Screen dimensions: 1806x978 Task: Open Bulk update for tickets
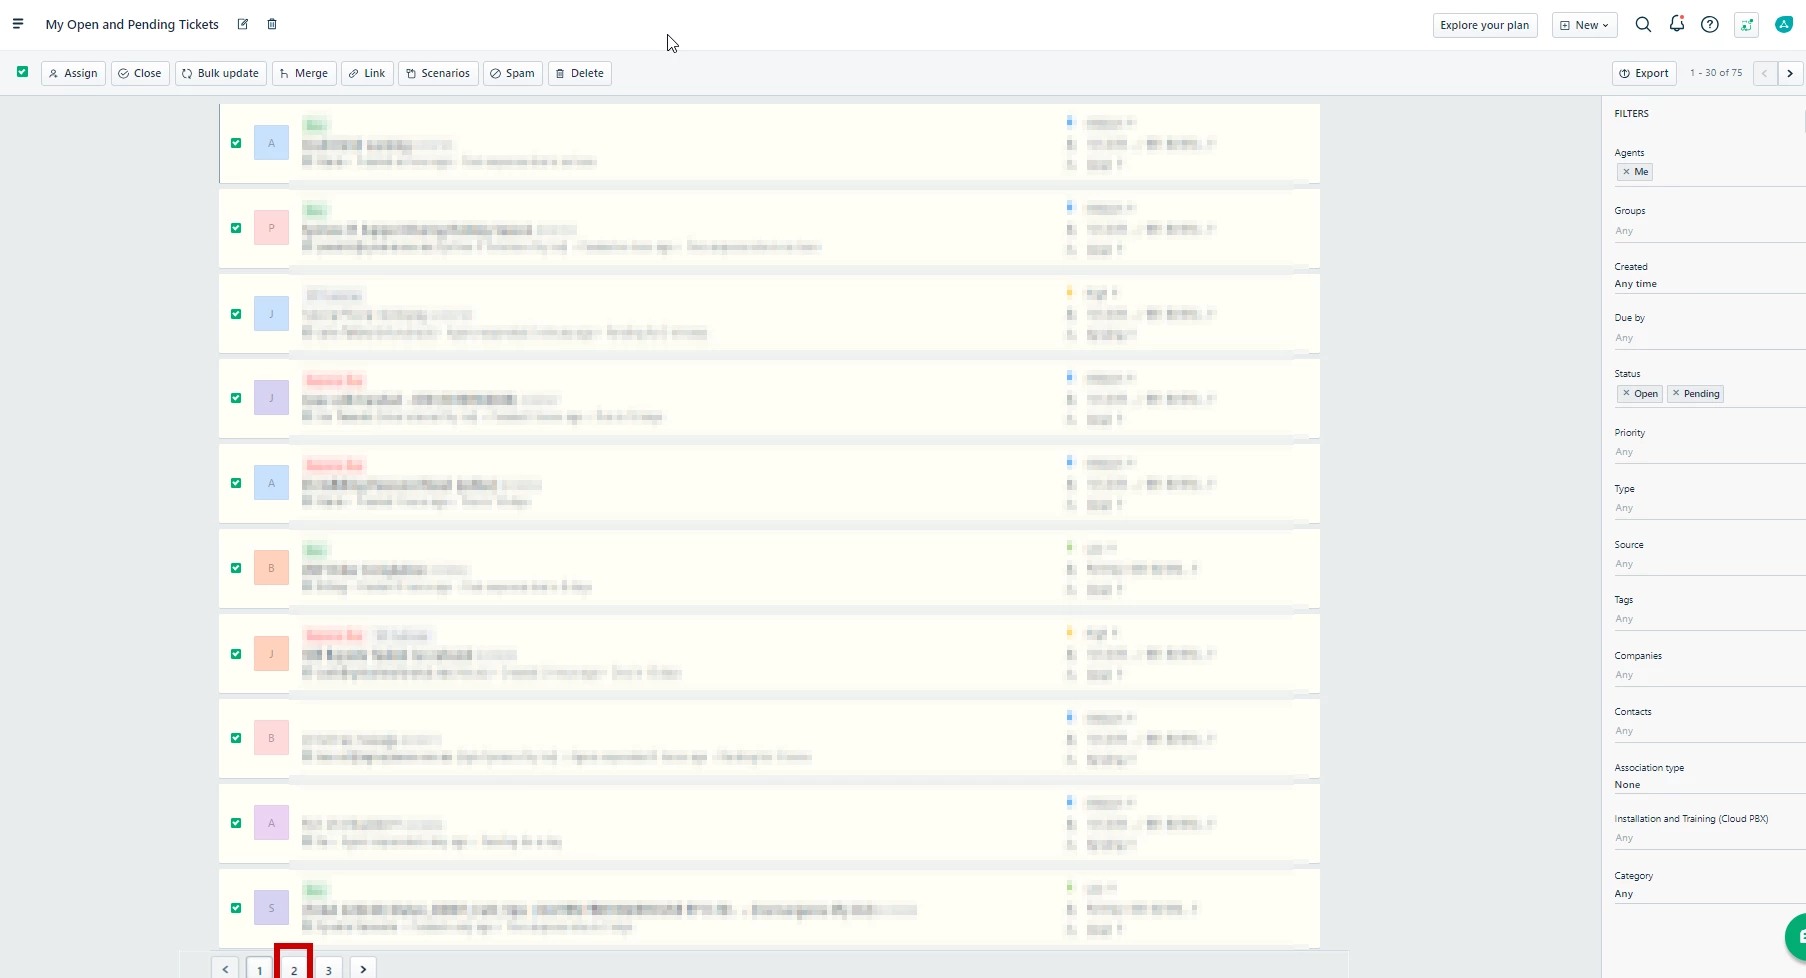pyautogui.click(x=221, y=73)
